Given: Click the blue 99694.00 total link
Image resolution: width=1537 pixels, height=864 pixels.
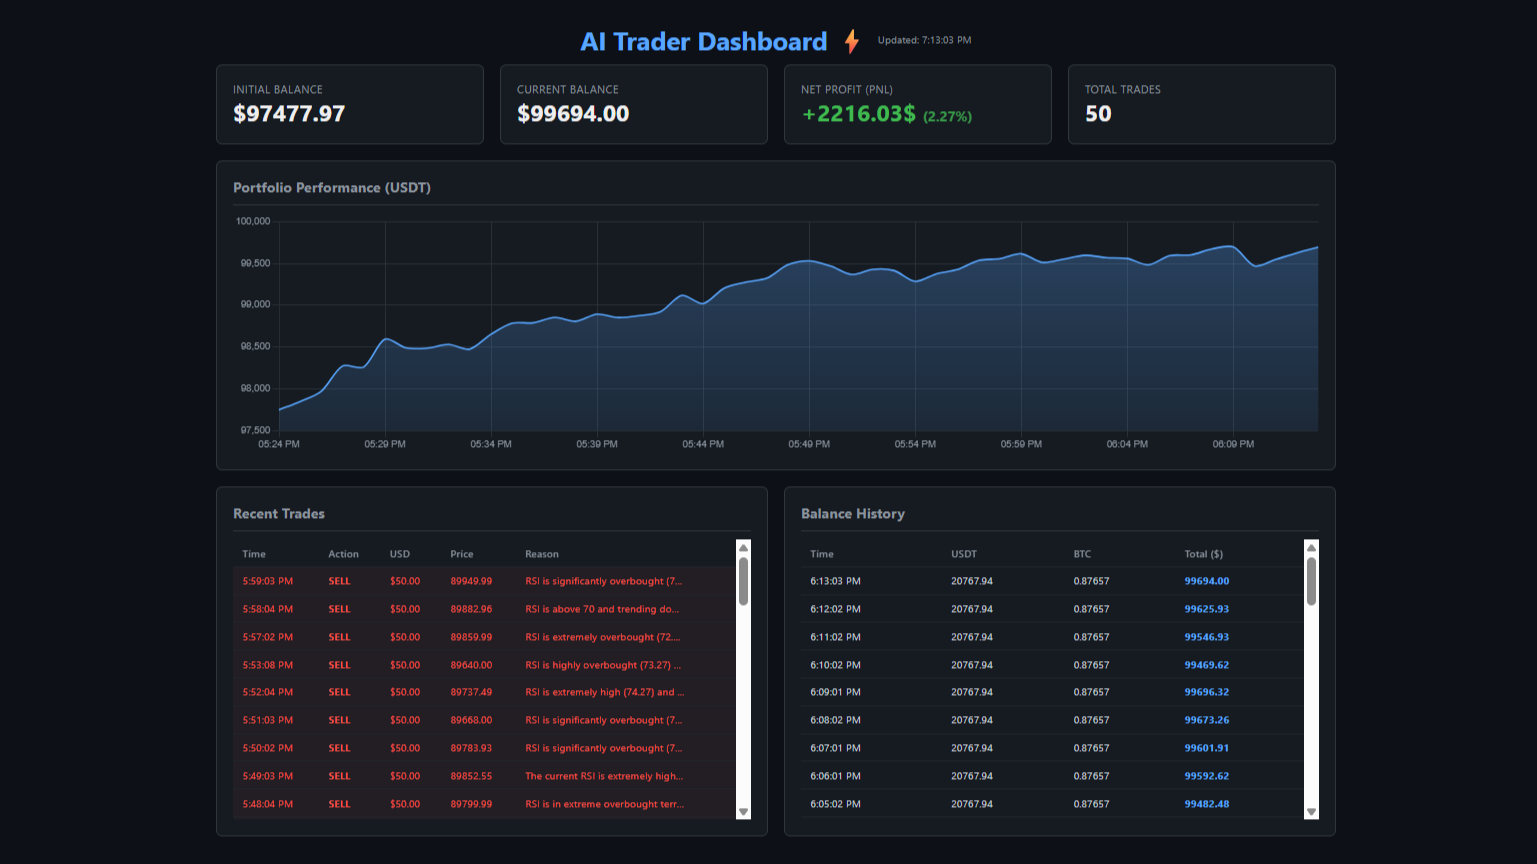Looking at the screenshot, I should tap(1205, 581).
